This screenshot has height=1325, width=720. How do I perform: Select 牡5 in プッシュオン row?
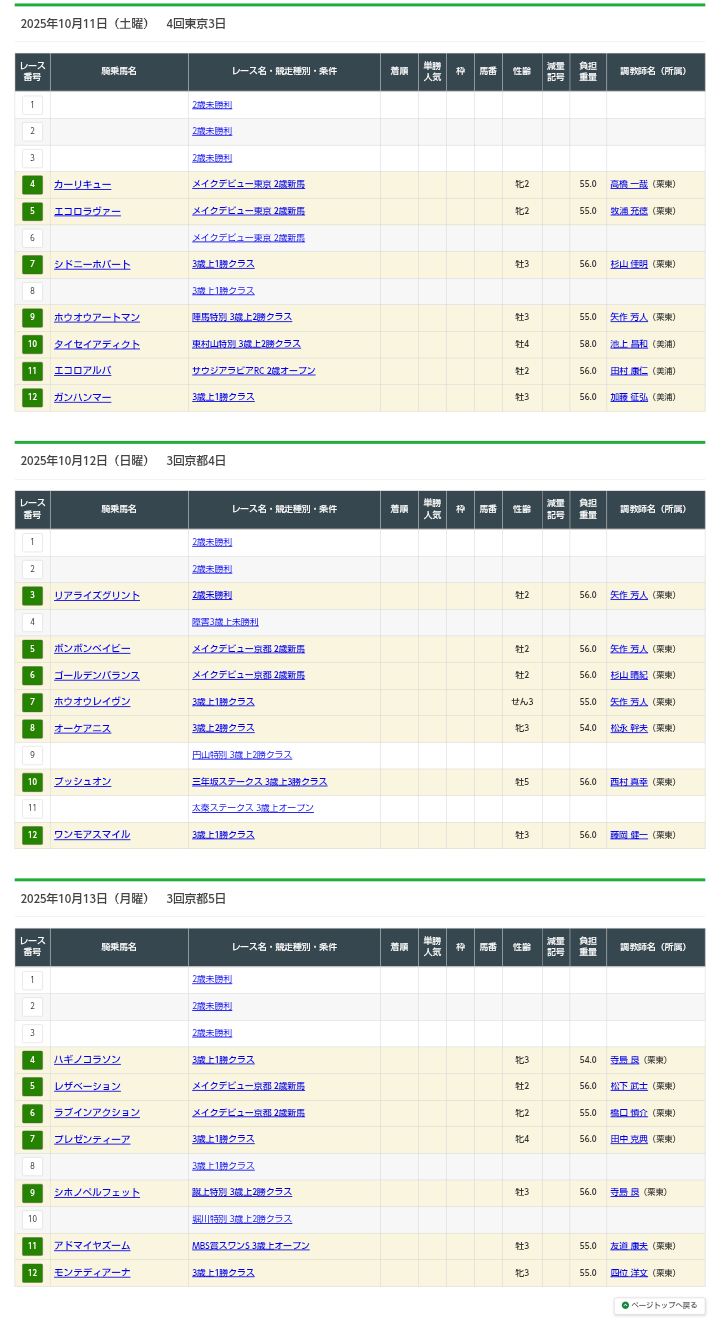pos(522,781)
